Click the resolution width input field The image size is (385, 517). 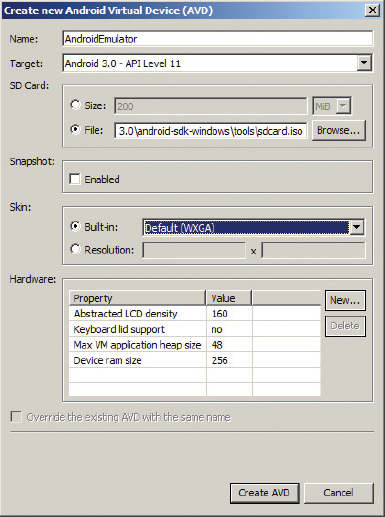click(194, 250)
